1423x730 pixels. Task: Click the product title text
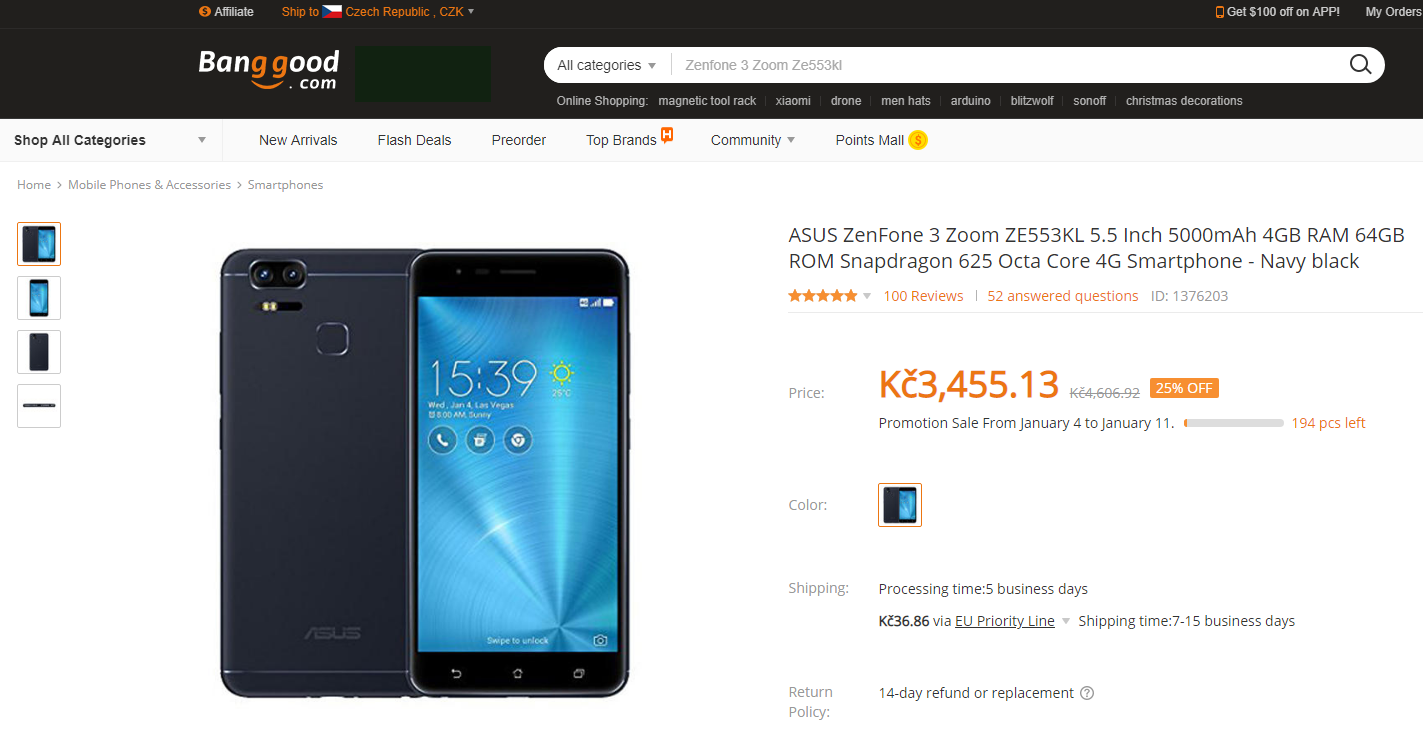[x=1096, y=248]
